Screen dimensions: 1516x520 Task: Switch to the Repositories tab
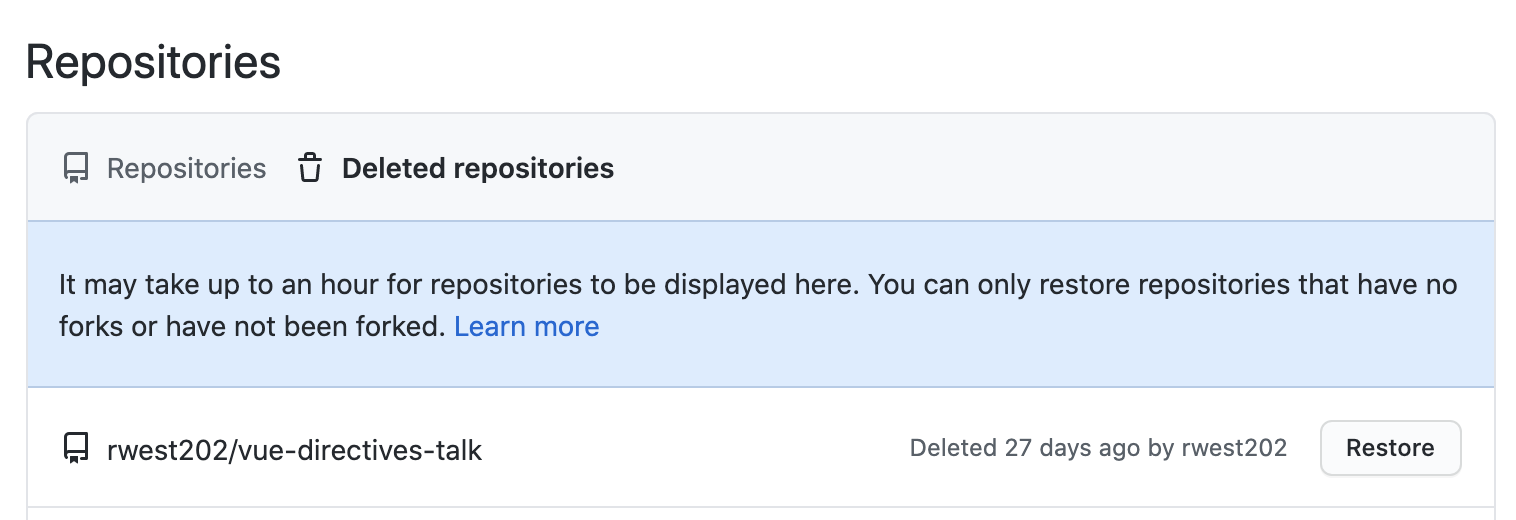click(x=165, y=168)
